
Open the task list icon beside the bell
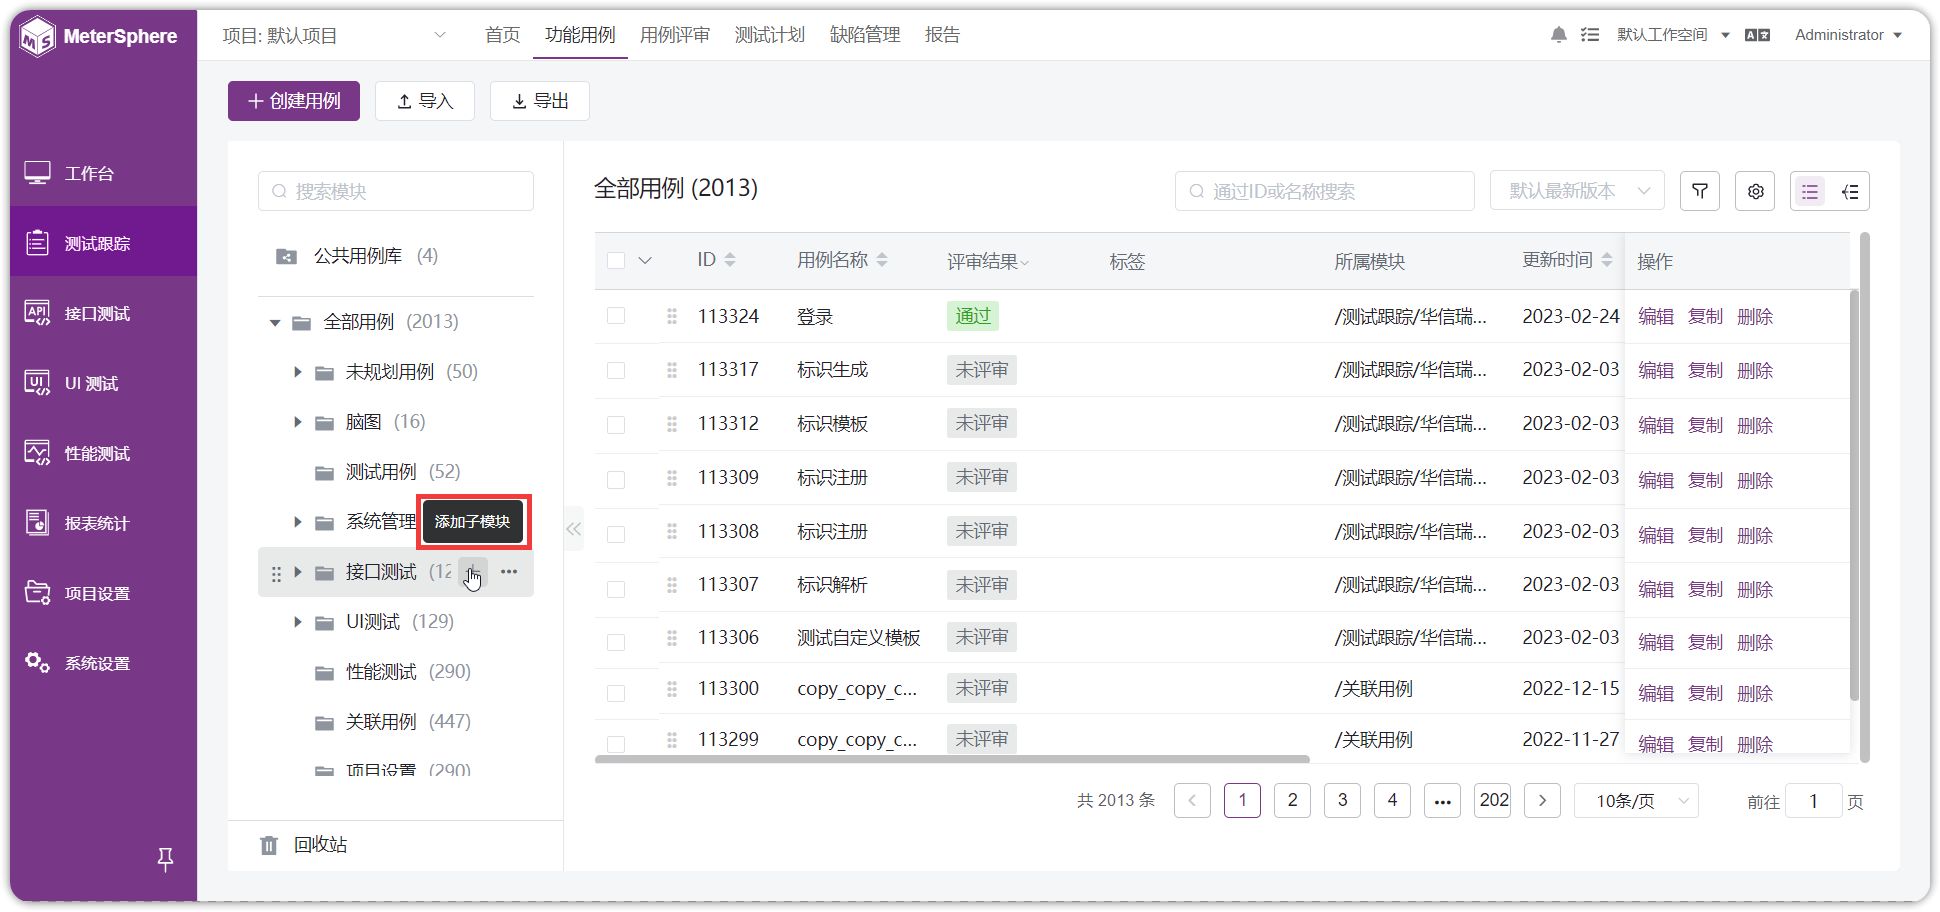[x=1590, y=35]
